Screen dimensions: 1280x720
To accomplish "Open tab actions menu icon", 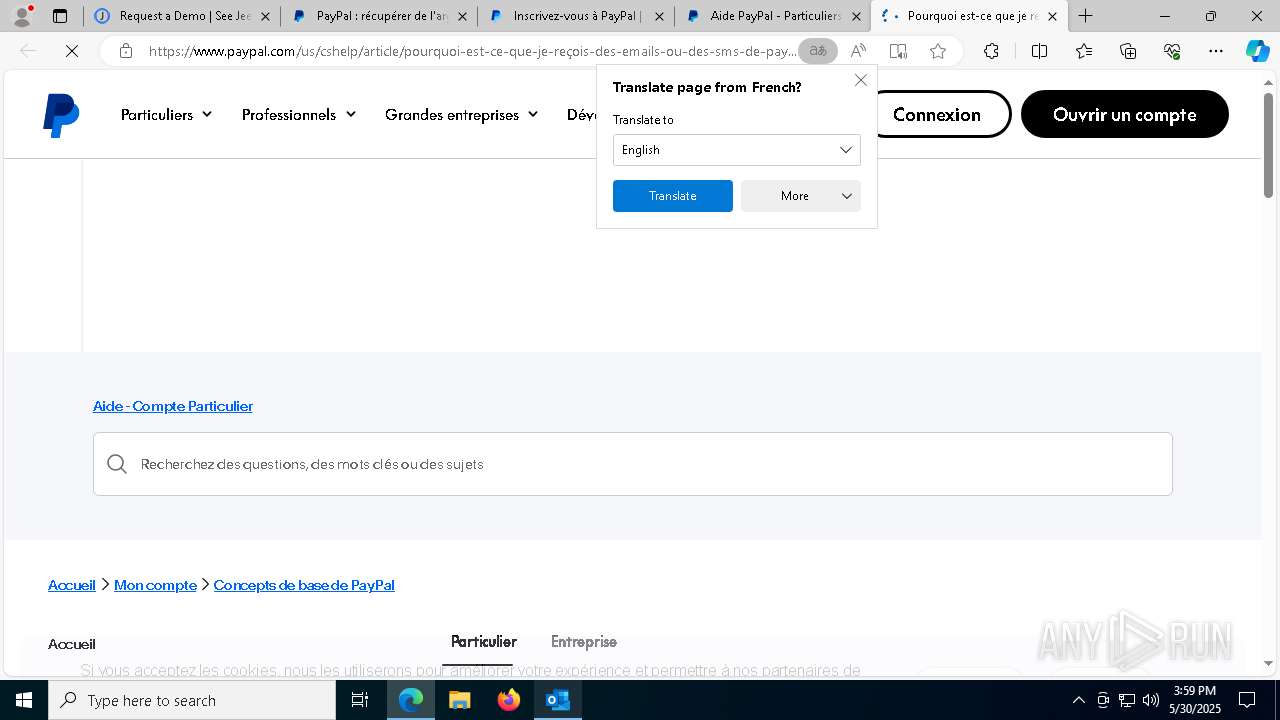I will pyautogui.click(x=60, y=16).
